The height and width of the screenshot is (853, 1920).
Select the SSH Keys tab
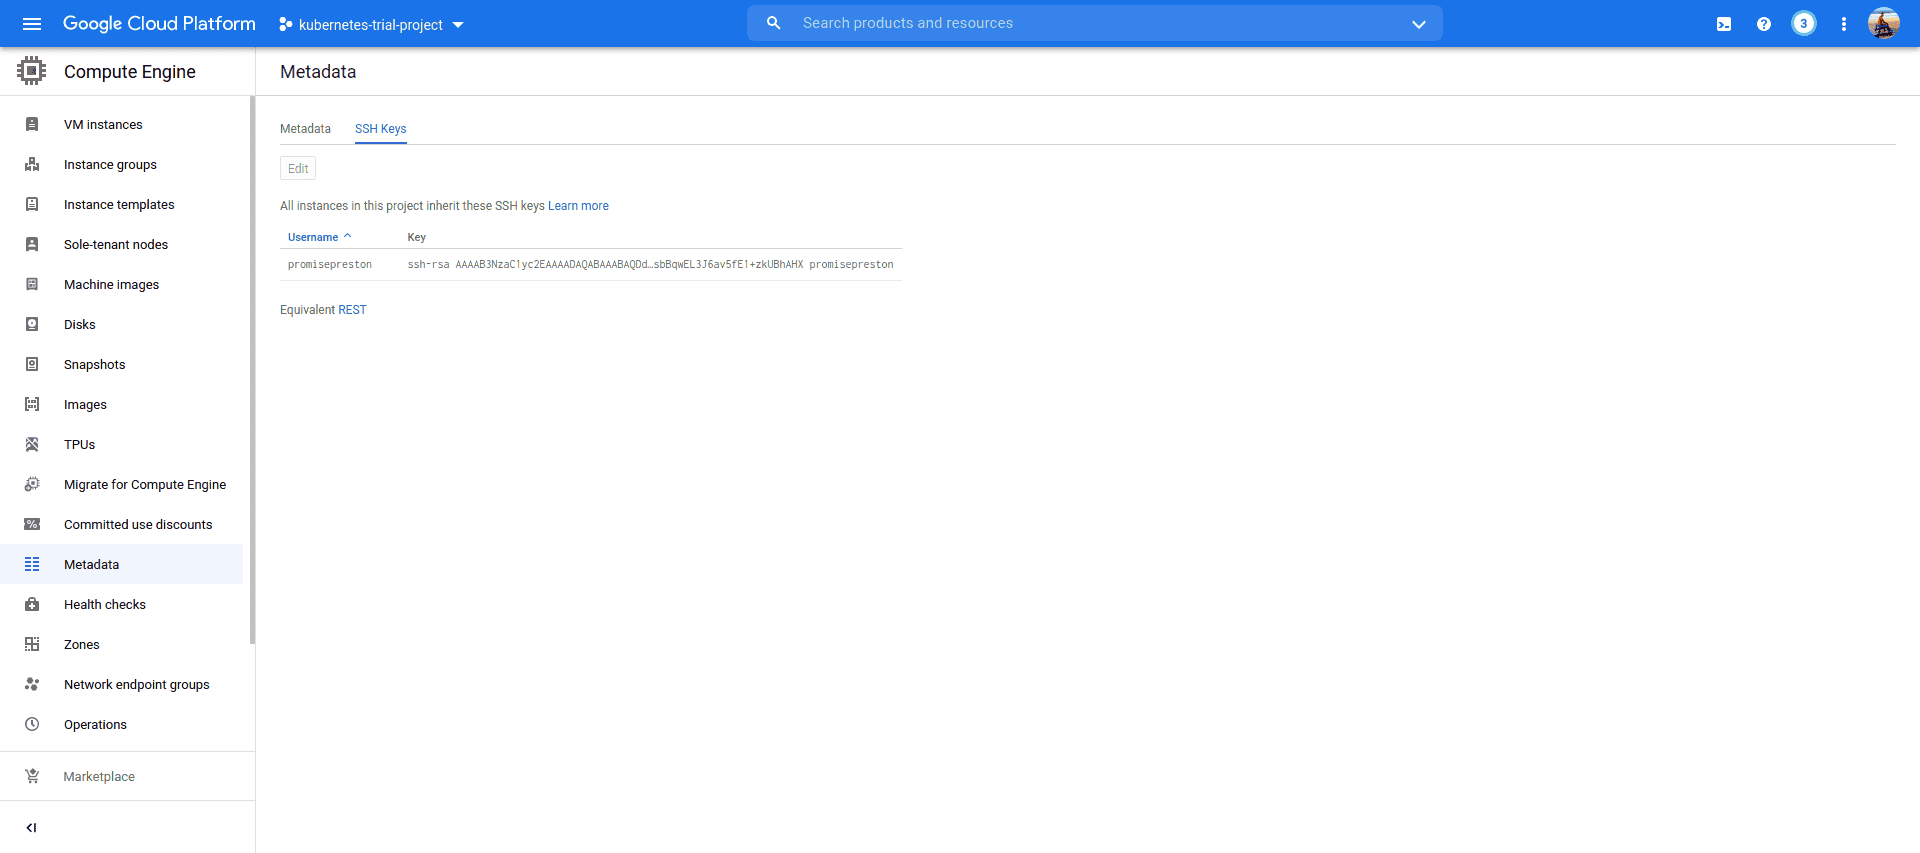coord(380,129)
